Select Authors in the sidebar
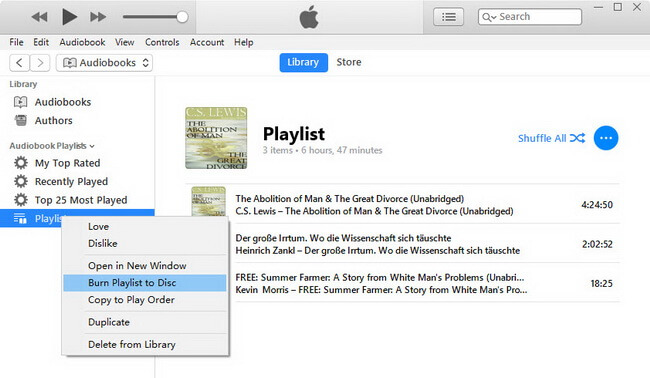This screenshot has height=378, width=650. [53, 121]
